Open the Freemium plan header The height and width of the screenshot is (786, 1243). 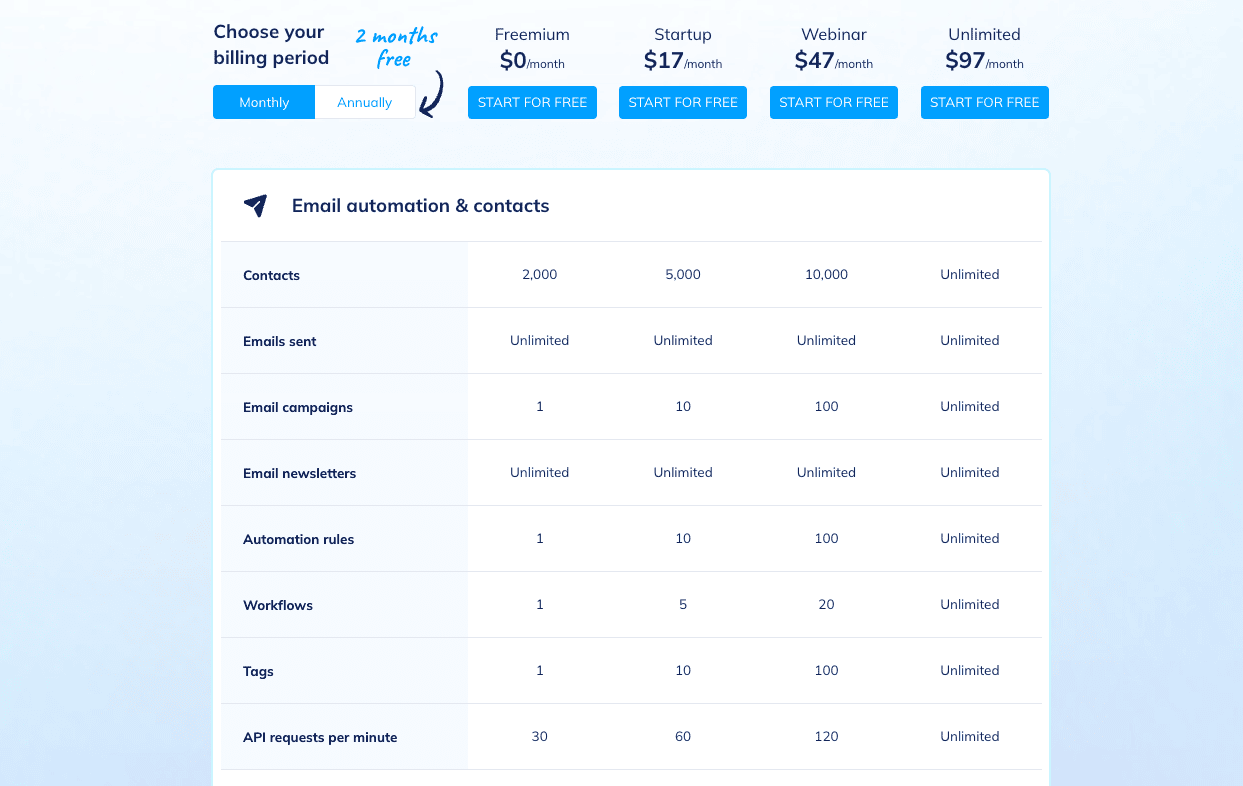click(x=532, y=46)
